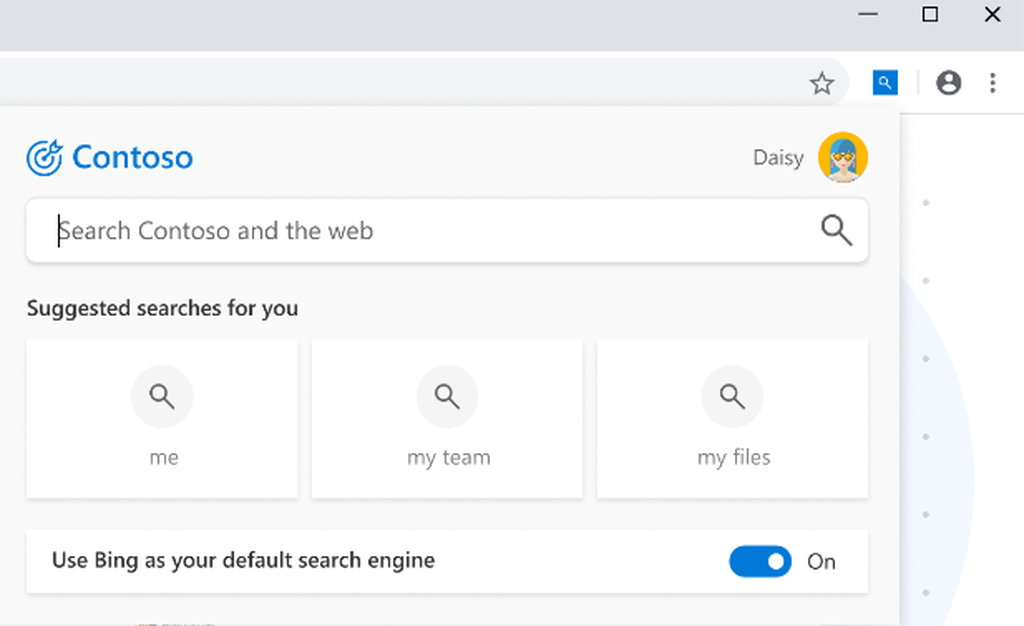1024x626 pixels.
Task: Click the search icon on the 'my team' card
Action: point(447,396)
